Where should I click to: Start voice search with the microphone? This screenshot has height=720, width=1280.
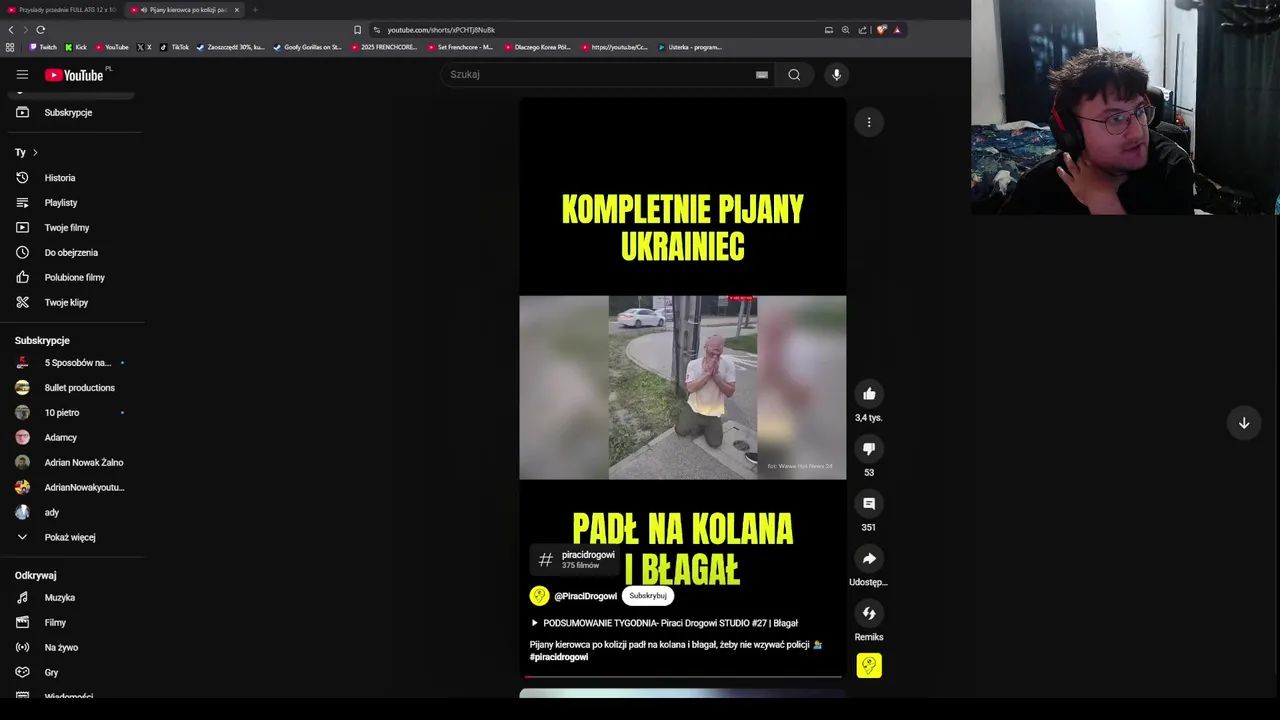click(x=837, y=74)
